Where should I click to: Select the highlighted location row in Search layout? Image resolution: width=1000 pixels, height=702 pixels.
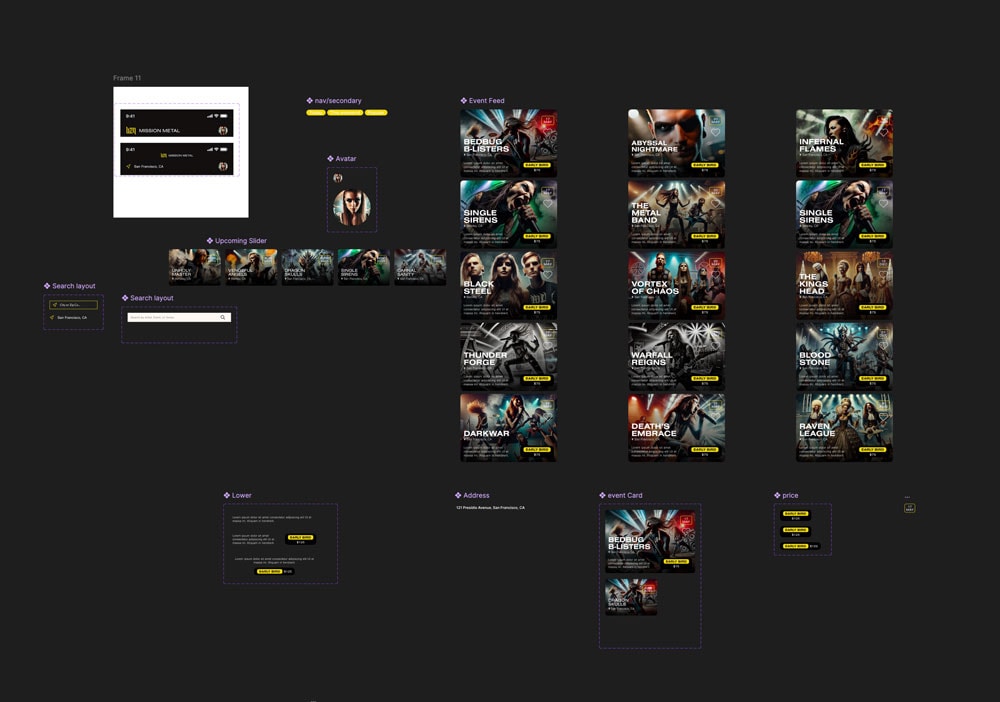click(x=73, y=305)
